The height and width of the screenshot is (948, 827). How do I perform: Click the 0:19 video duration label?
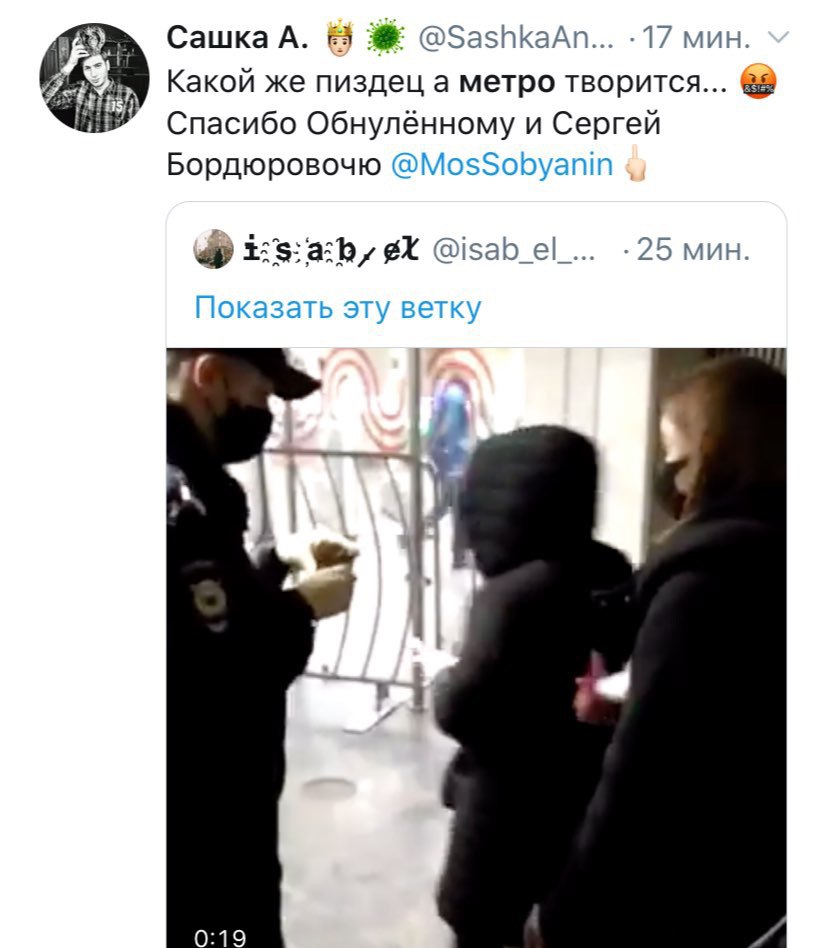(x=220, y=937)
